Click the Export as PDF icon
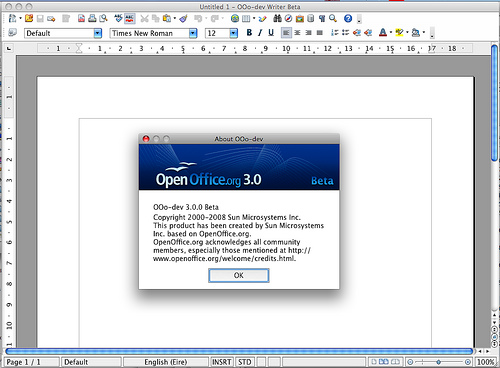 coord(81,18)
